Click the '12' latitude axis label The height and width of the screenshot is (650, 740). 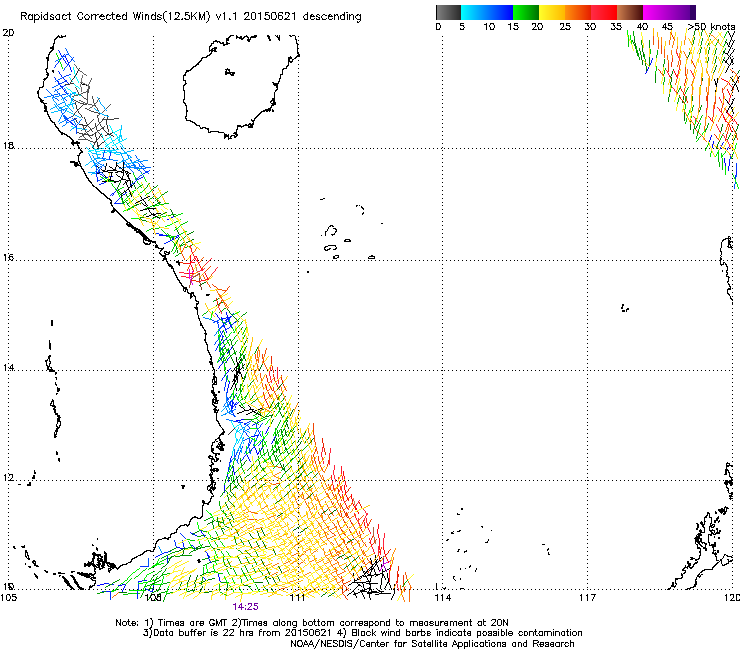pyautogui.click(x=8, y=478)
